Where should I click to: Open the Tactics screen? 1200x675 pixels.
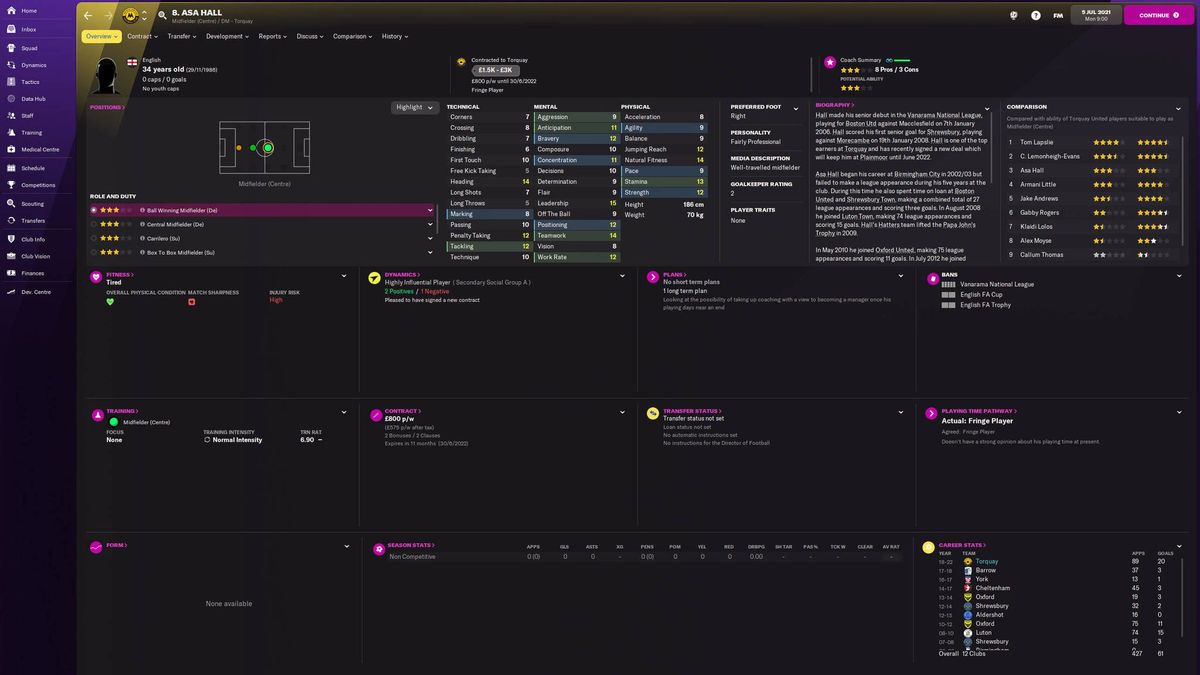[32, 81]
